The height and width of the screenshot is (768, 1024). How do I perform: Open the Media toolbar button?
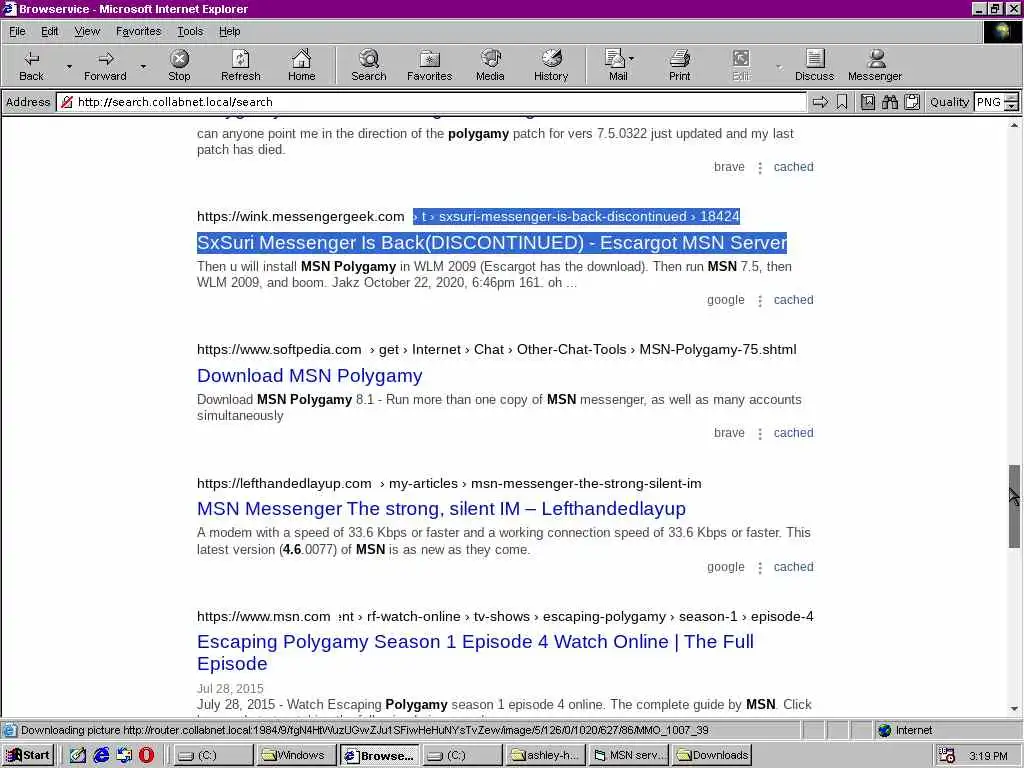490,65
